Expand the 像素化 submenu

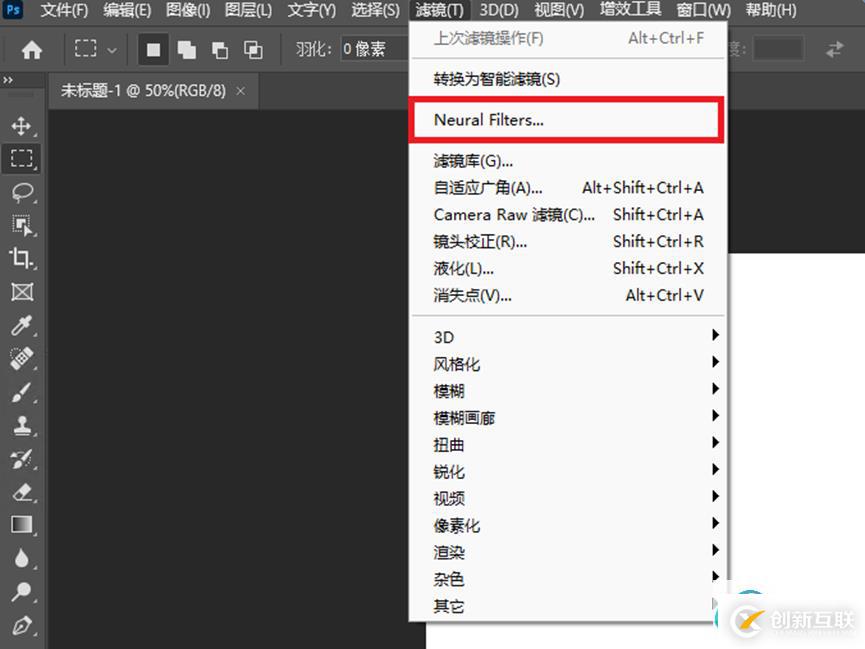click(568, 525)
